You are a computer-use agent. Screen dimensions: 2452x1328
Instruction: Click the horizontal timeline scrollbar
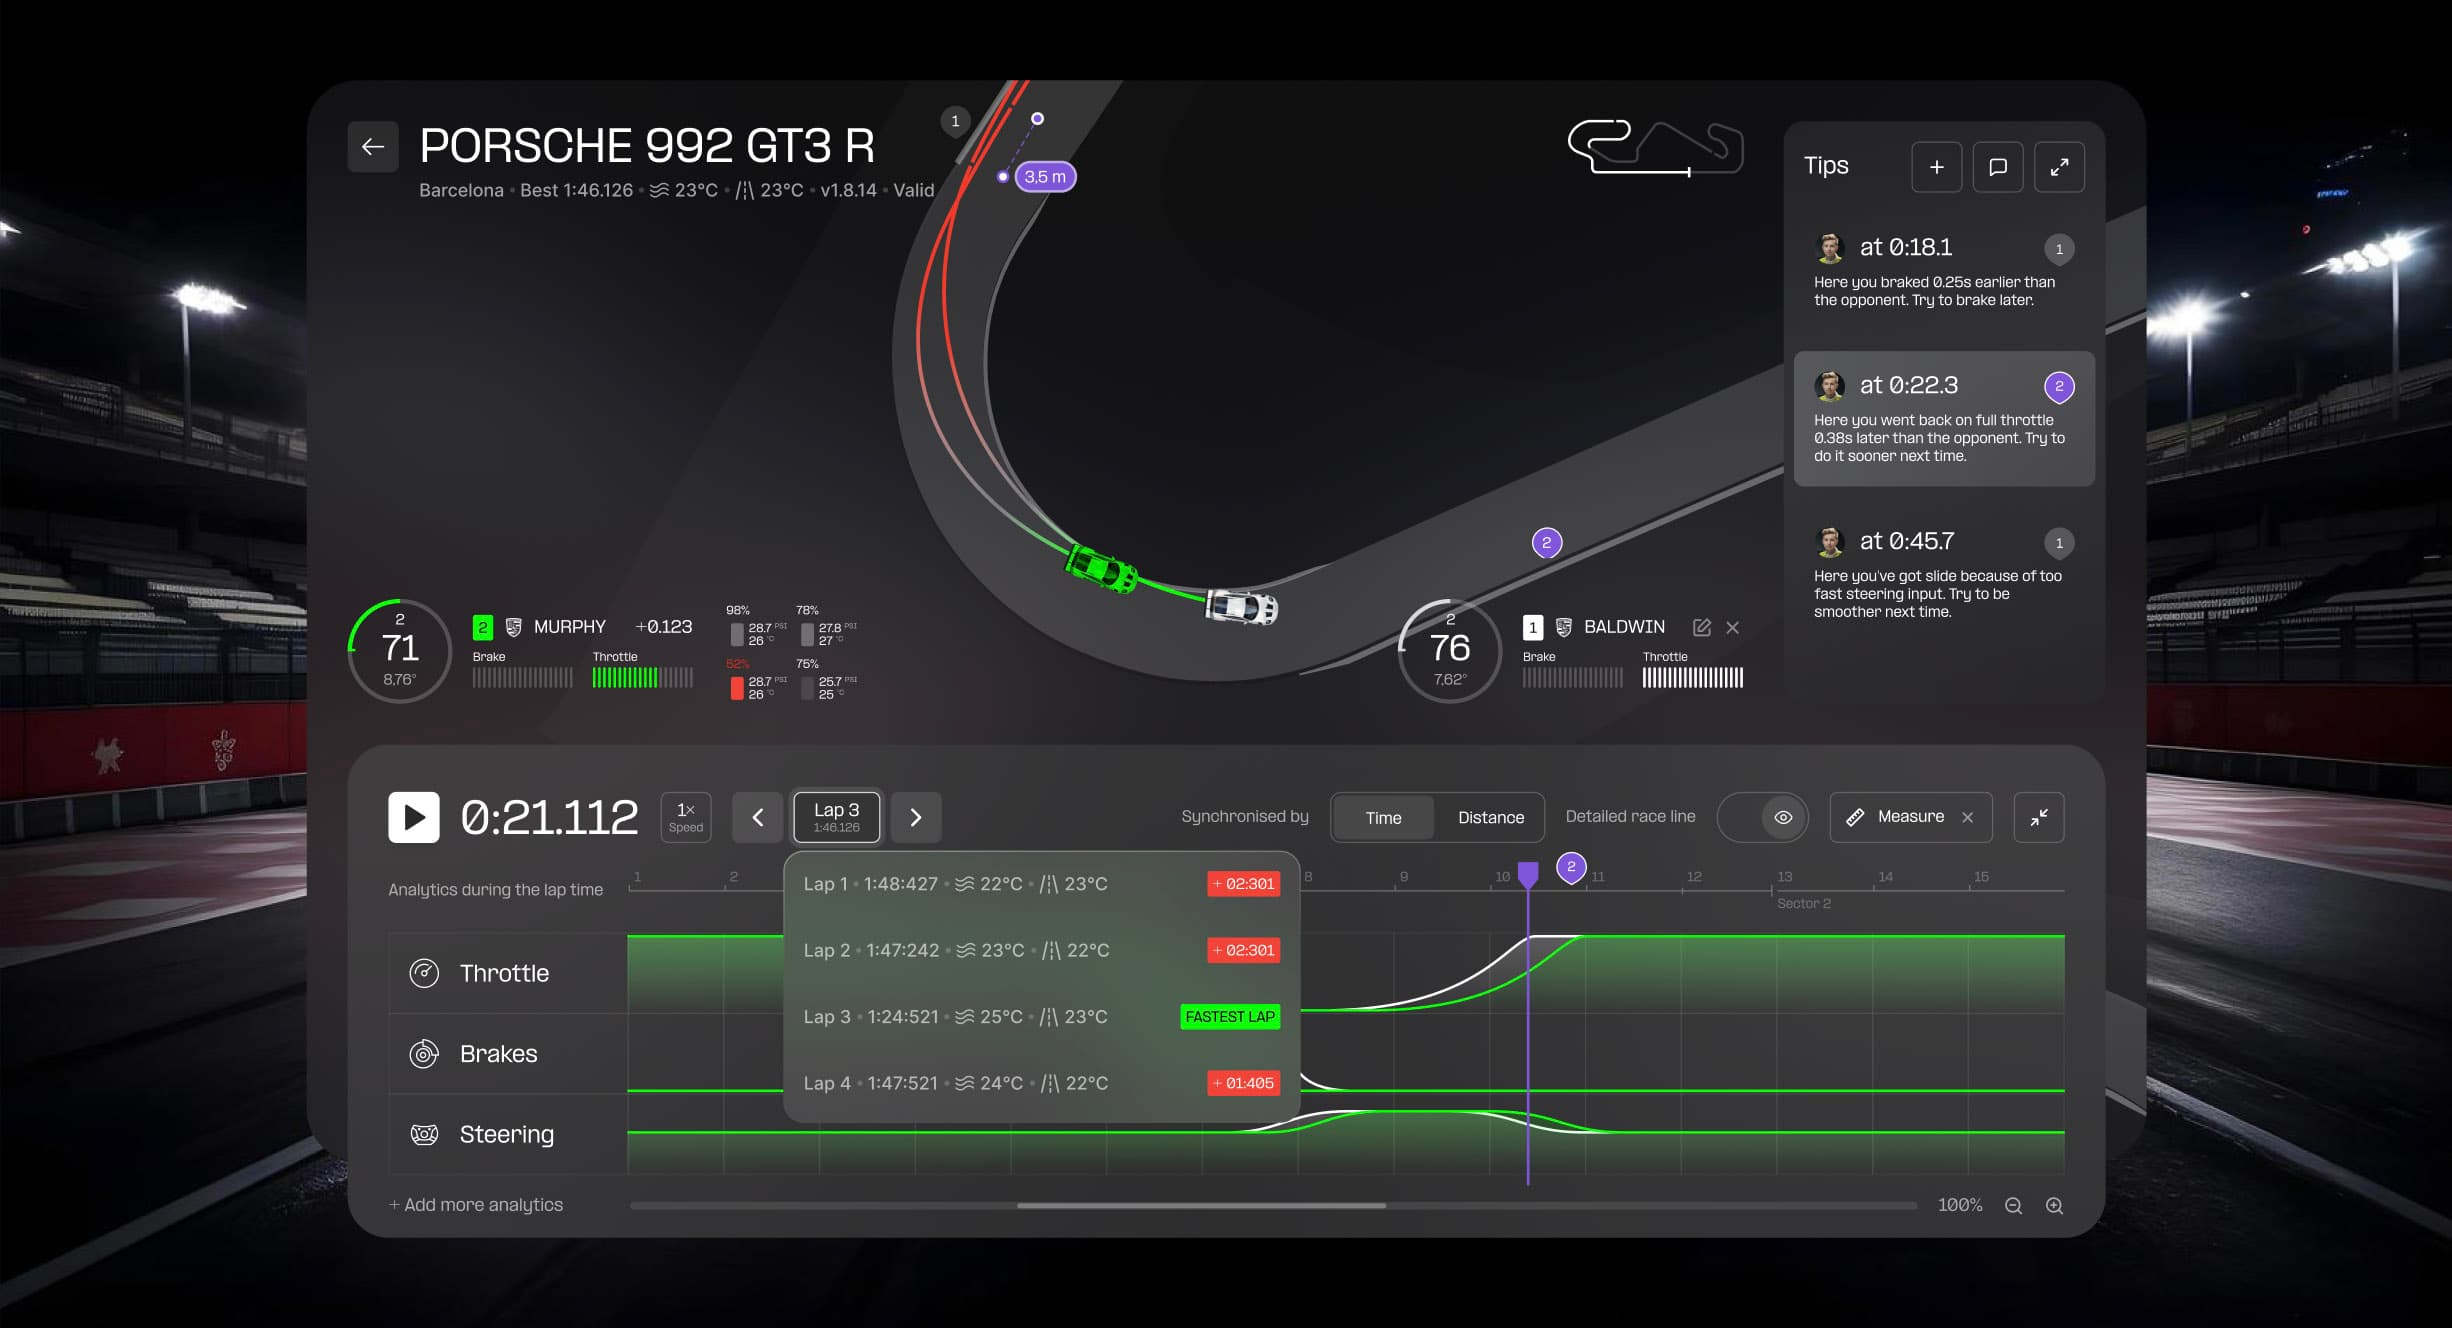click(1201, 1206)
